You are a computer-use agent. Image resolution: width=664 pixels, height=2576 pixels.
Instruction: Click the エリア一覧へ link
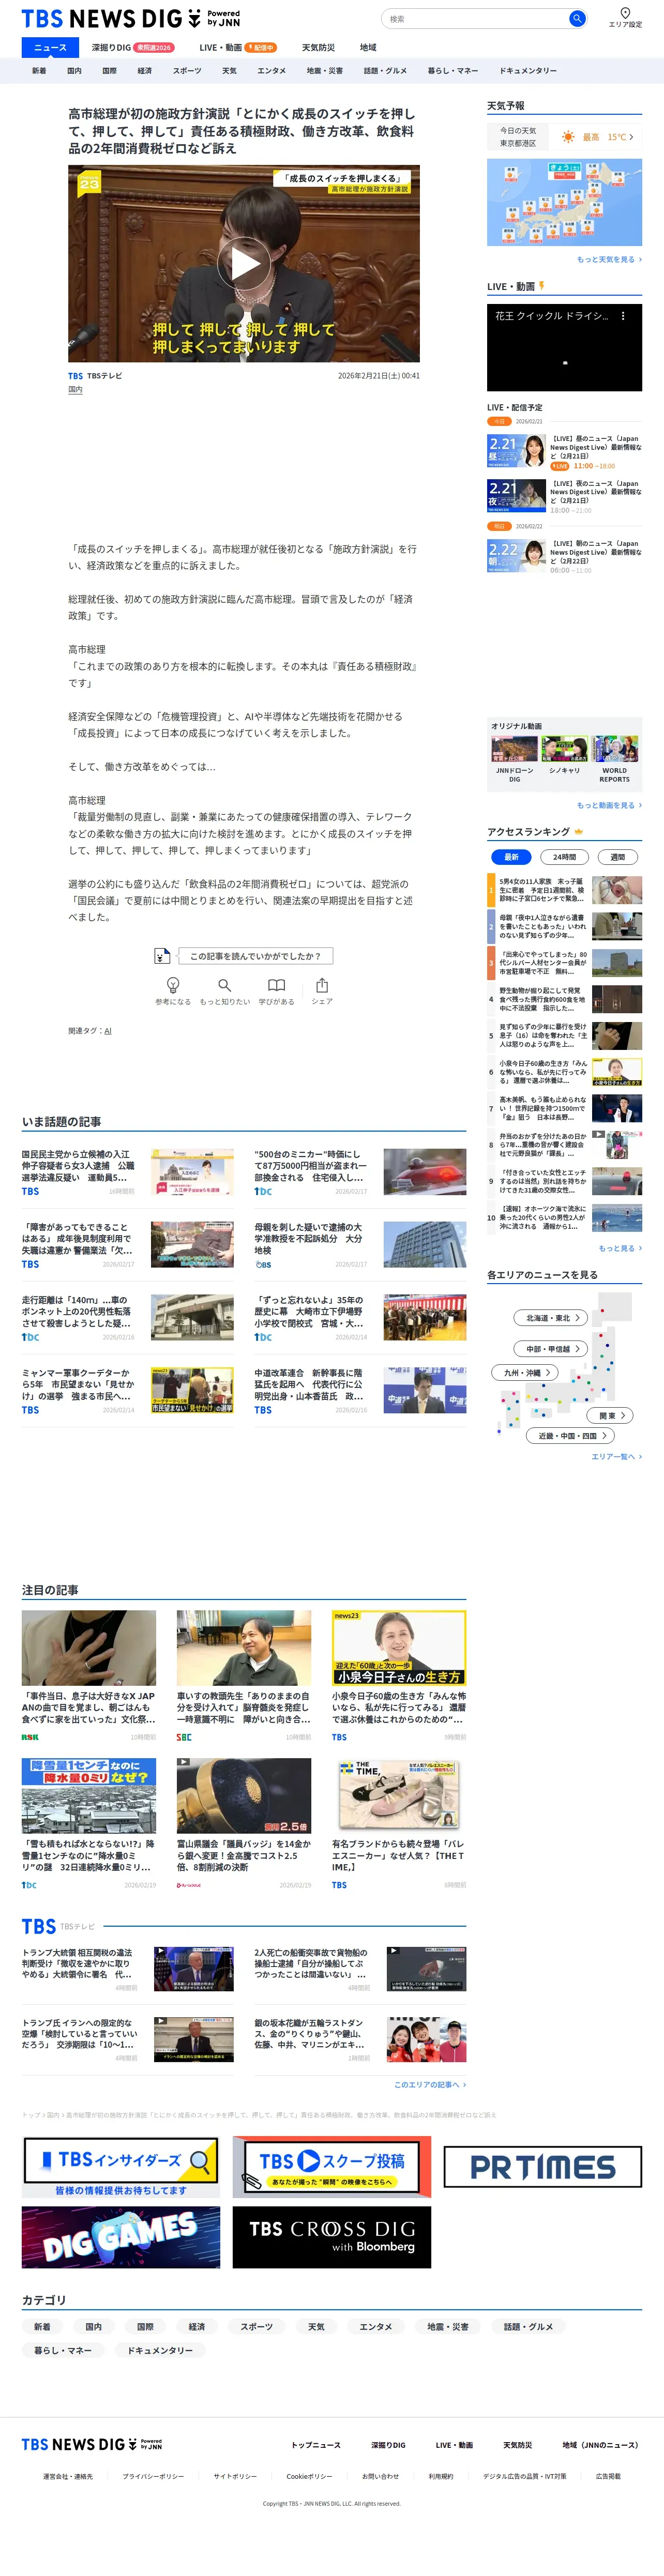coord(616,1457)
